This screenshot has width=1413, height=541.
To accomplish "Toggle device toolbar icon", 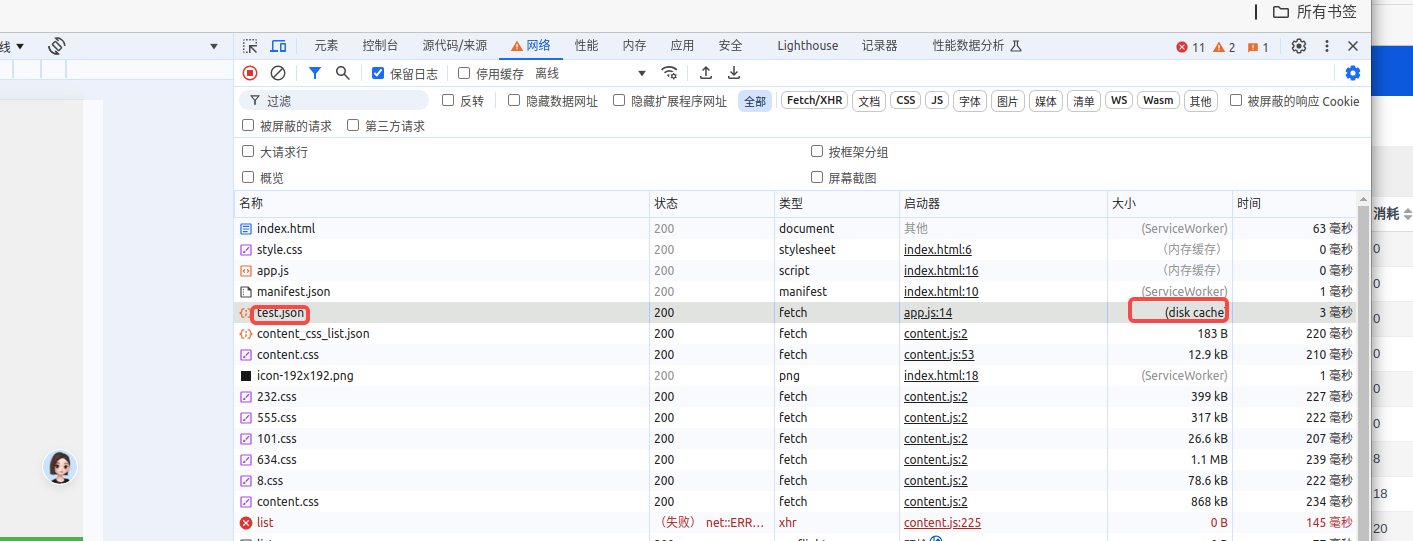I will click(x=279, y=46).
